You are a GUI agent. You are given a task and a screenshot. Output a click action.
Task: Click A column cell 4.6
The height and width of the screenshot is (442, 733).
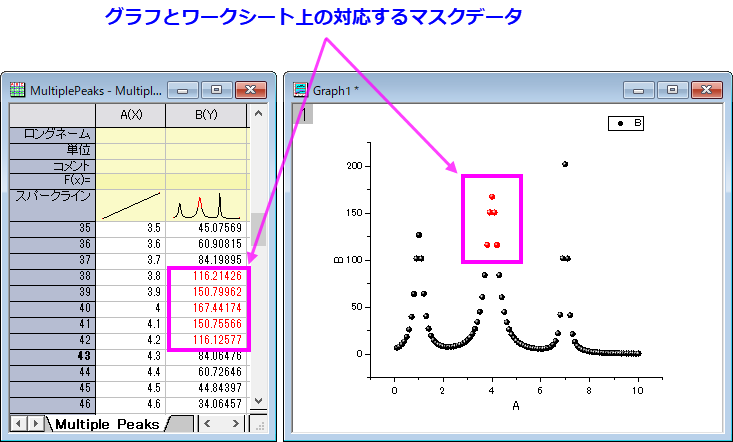pyautogui.click(x=131, y=404)
